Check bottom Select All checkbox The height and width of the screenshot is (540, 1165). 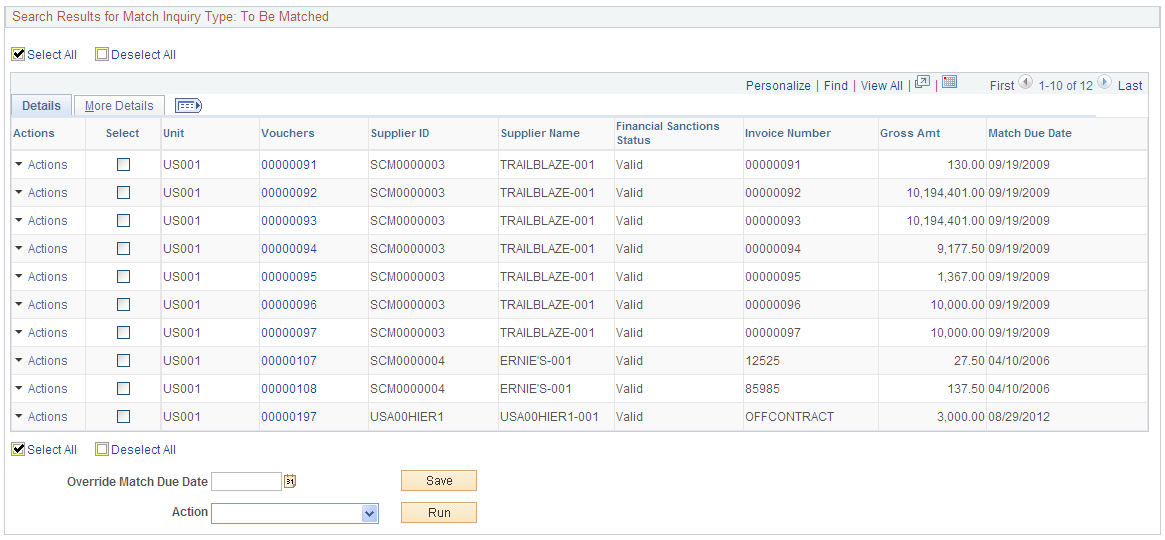[19, 449]
